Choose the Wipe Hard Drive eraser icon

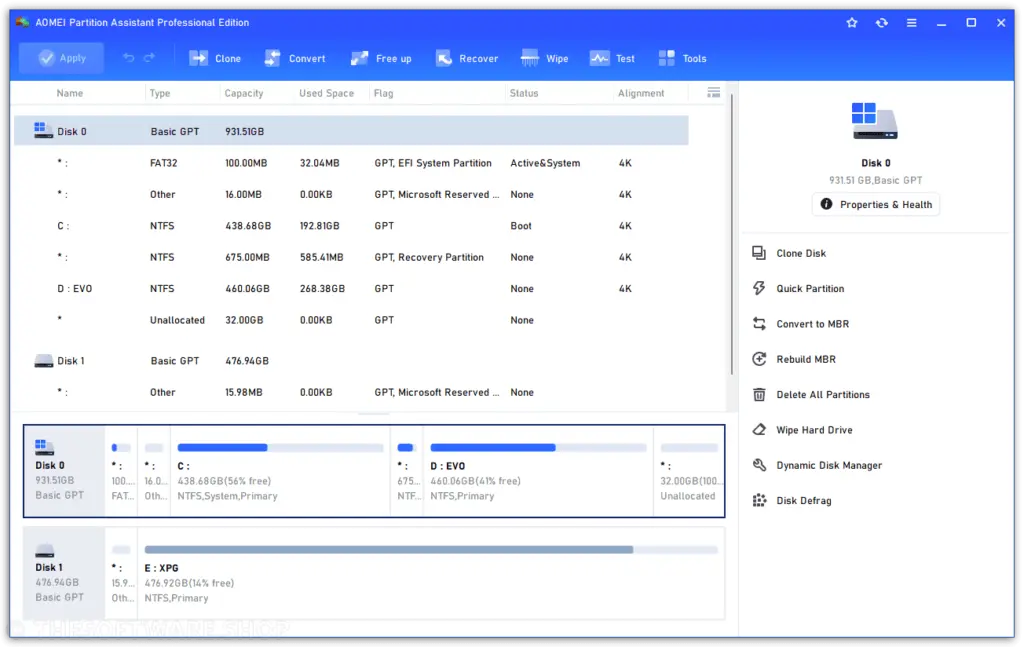(759, 430)
